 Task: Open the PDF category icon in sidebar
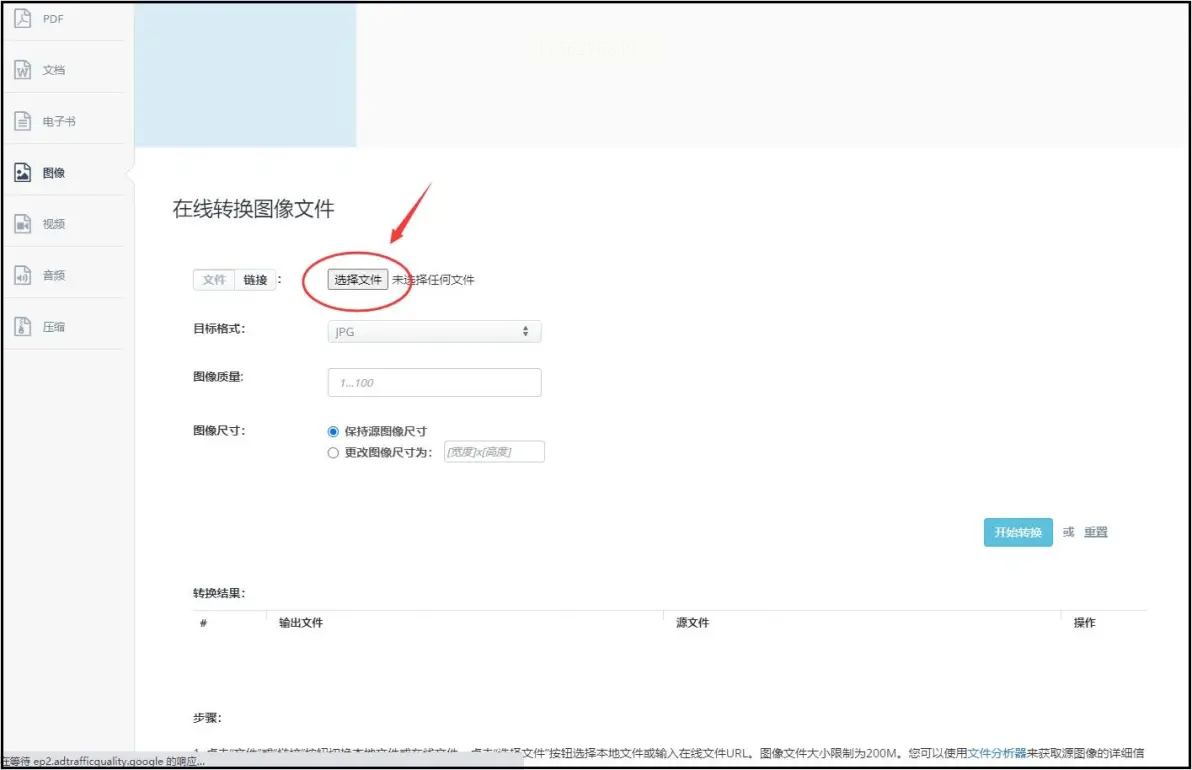click(23, 18)
